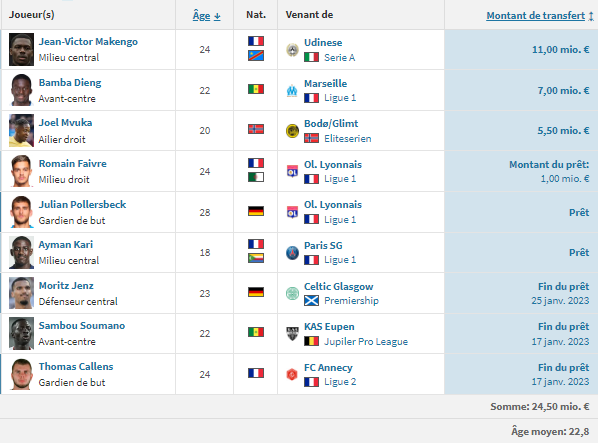This screenshot has height=443, width=598.
Task: Click the Norway flag in Joel Mvuka's row
Action: (x=256, y=129)
